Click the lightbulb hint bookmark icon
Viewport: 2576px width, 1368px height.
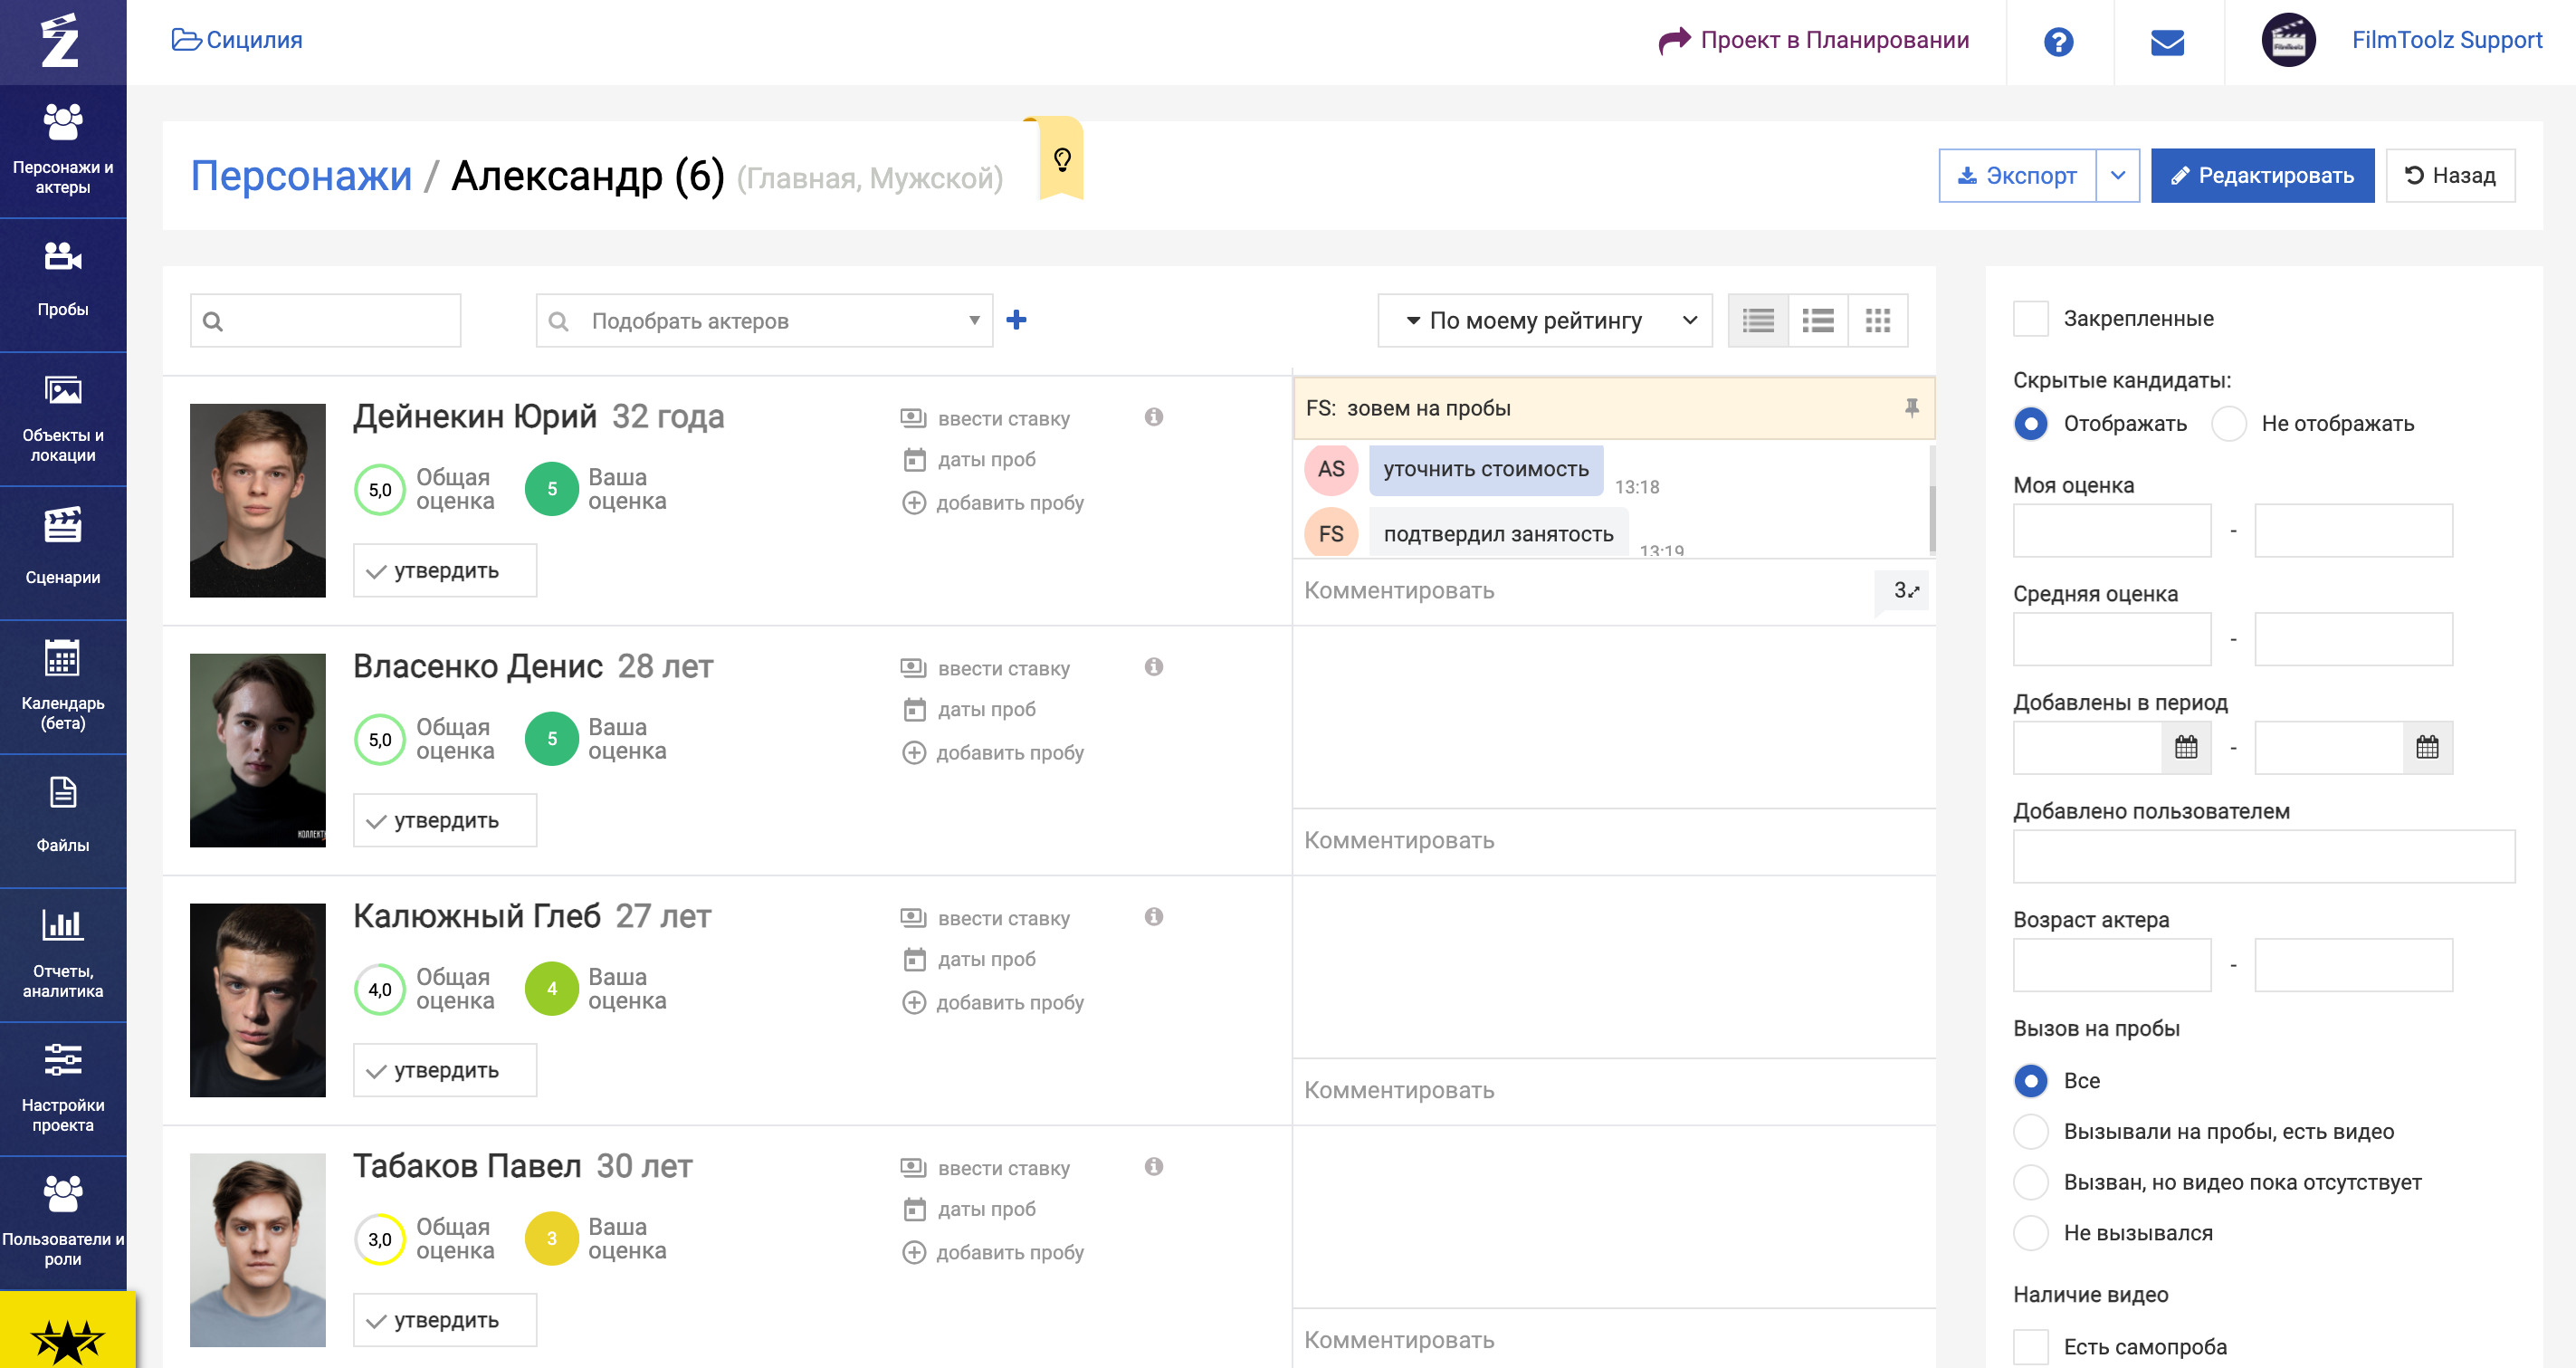pyautogui.click(x=1062, y=159)
